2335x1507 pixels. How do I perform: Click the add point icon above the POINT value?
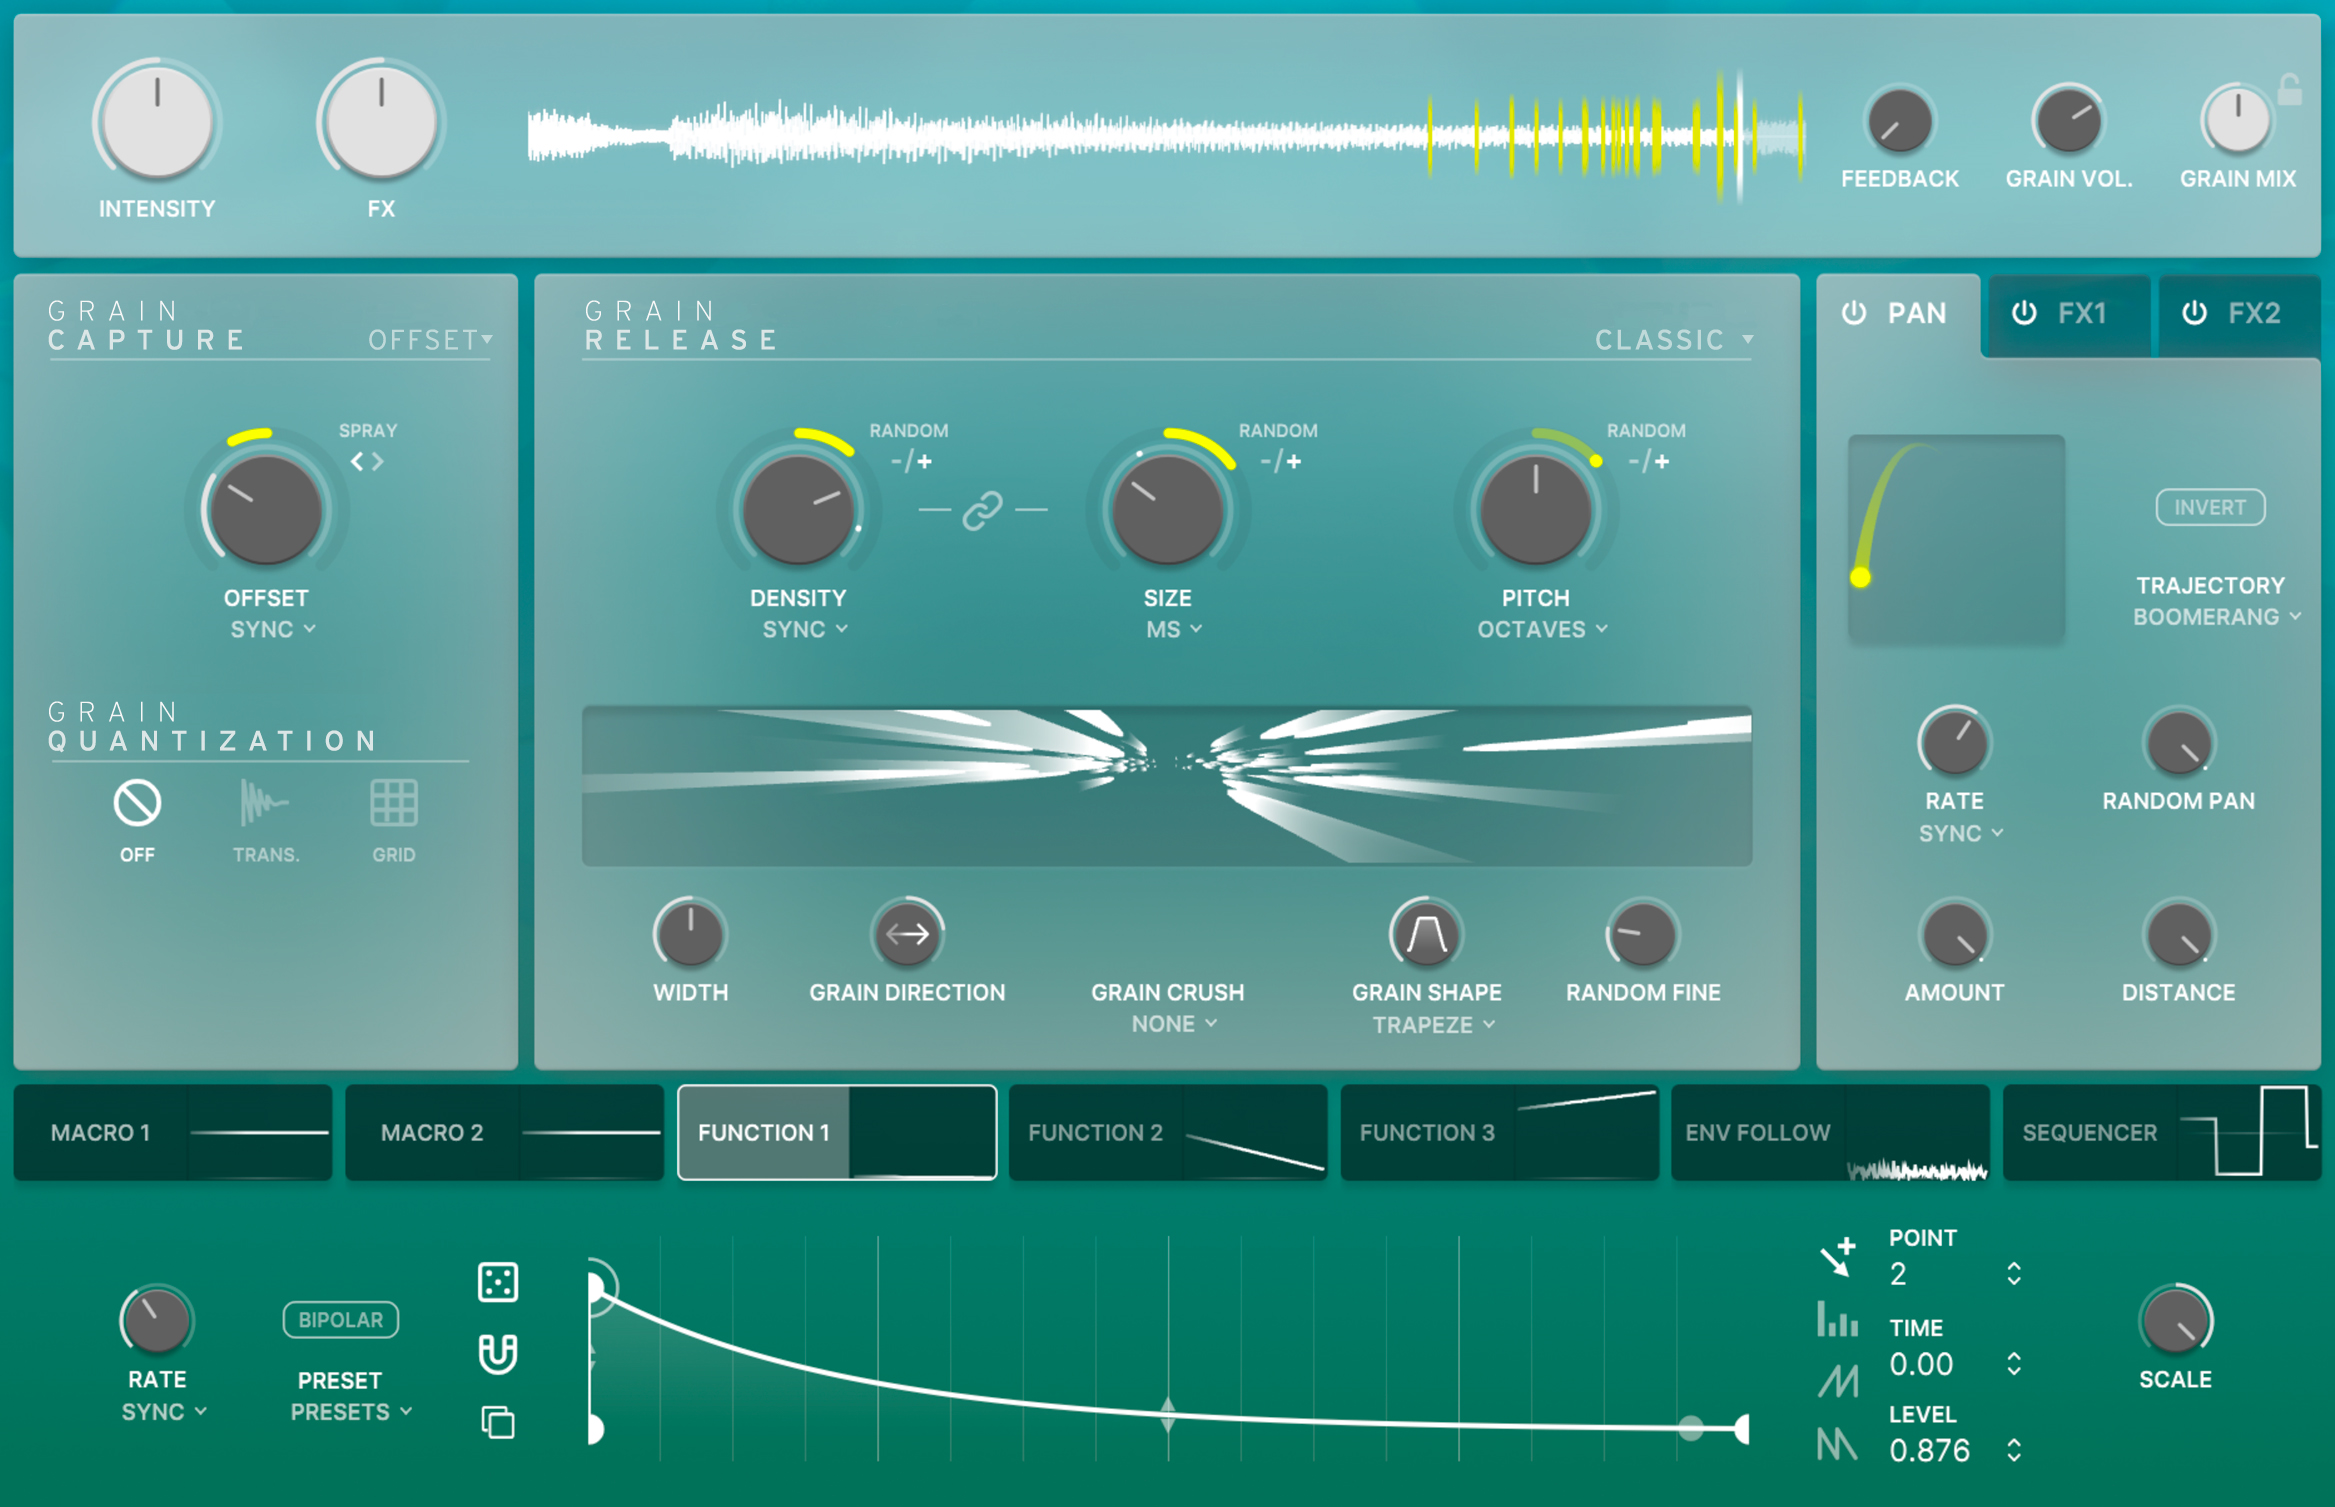[1838, 1258]
